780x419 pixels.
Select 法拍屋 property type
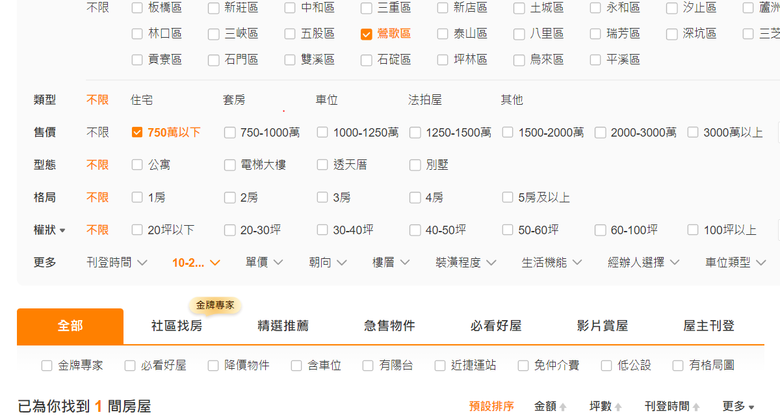[x=425, y=100]
